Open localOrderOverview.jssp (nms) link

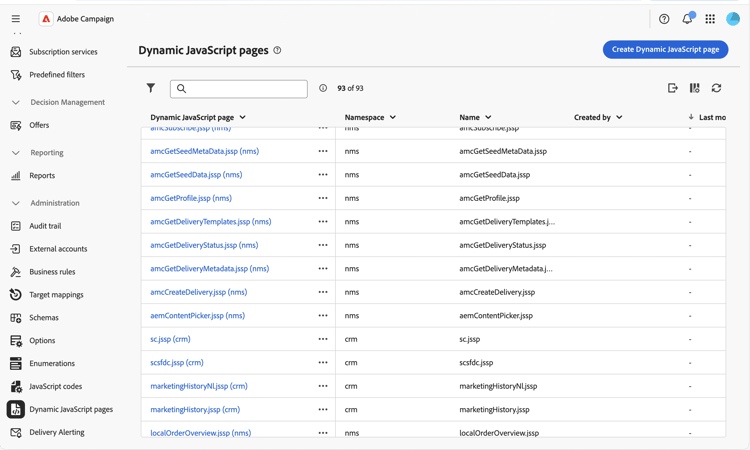201,433
